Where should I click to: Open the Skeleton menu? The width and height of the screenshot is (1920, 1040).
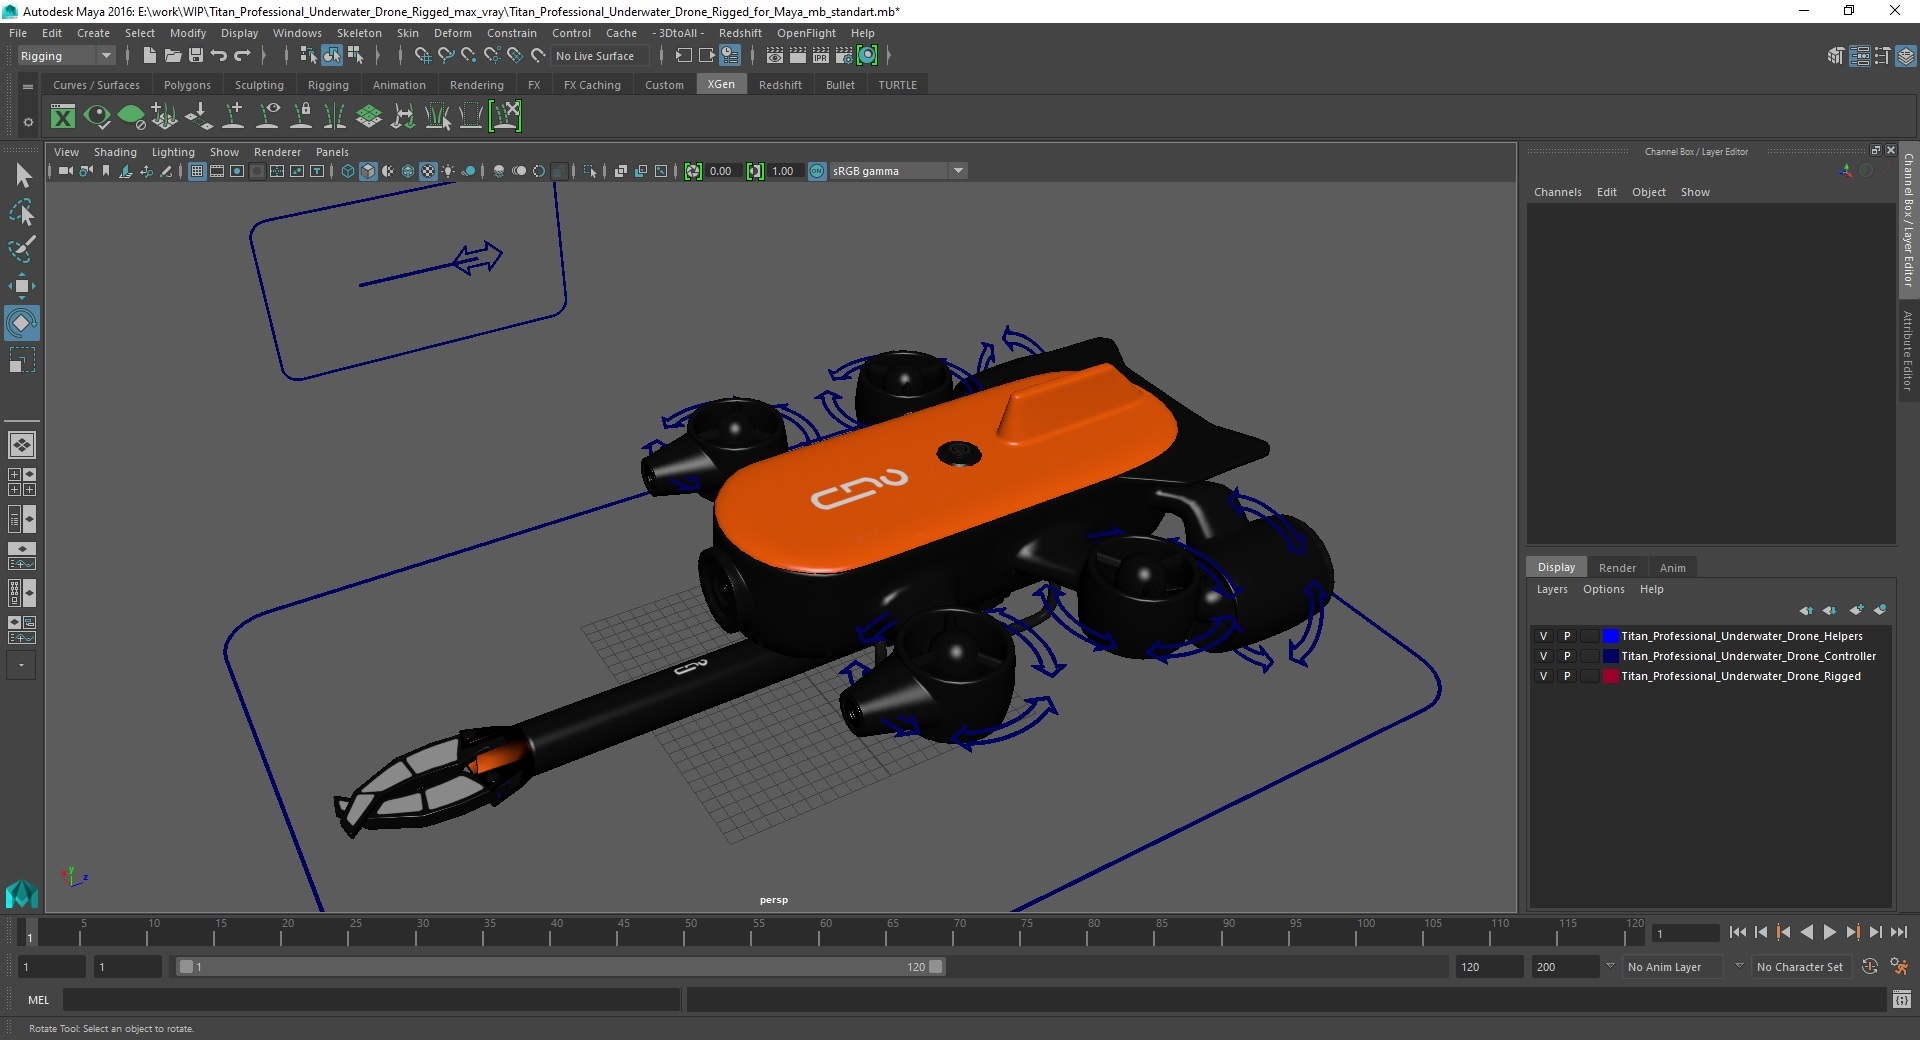(x=359, y=33)
